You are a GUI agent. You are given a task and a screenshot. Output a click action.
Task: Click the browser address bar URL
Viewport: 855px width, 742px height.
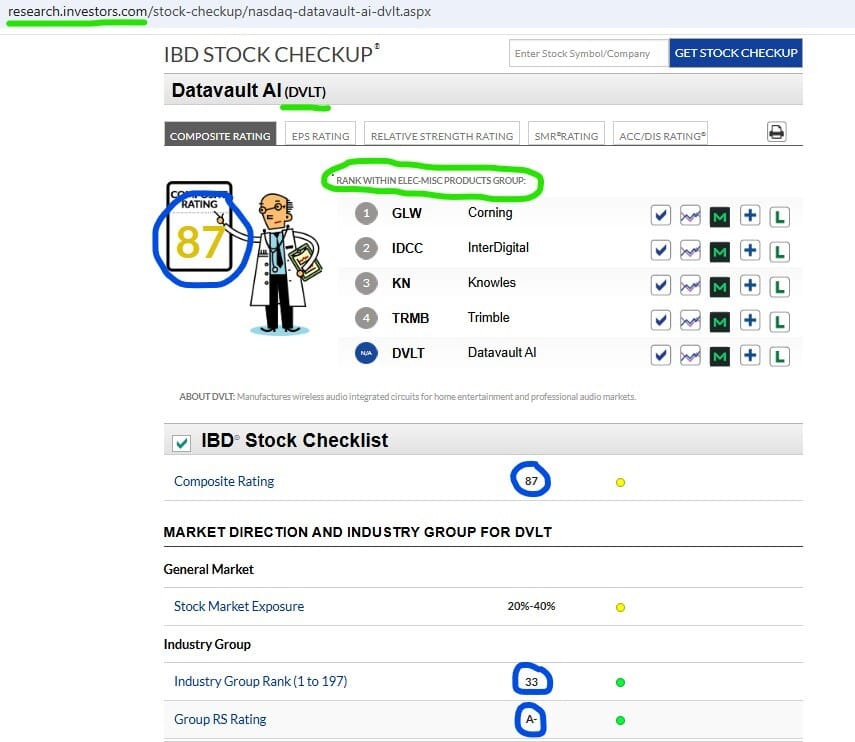click(219, 11)
